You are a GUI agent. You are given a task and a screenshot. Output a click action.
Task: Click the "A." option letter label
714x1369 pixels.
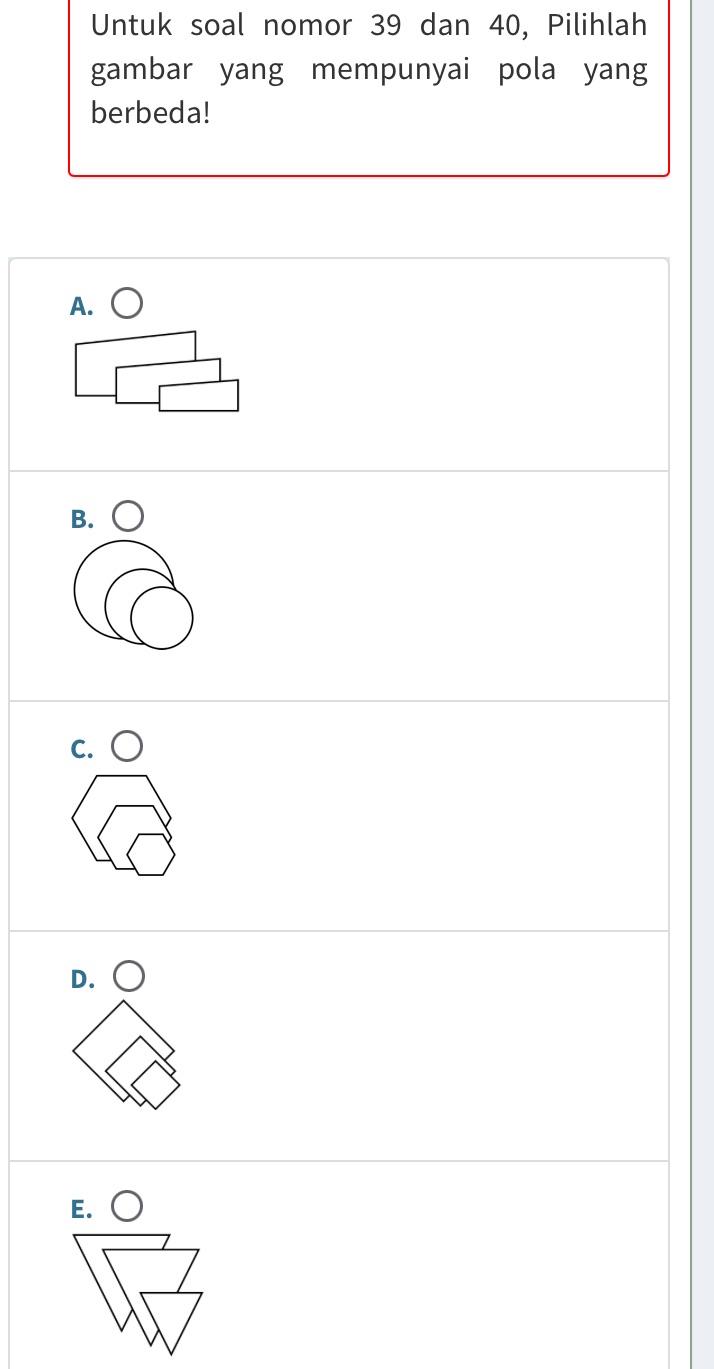click(82, 306)
